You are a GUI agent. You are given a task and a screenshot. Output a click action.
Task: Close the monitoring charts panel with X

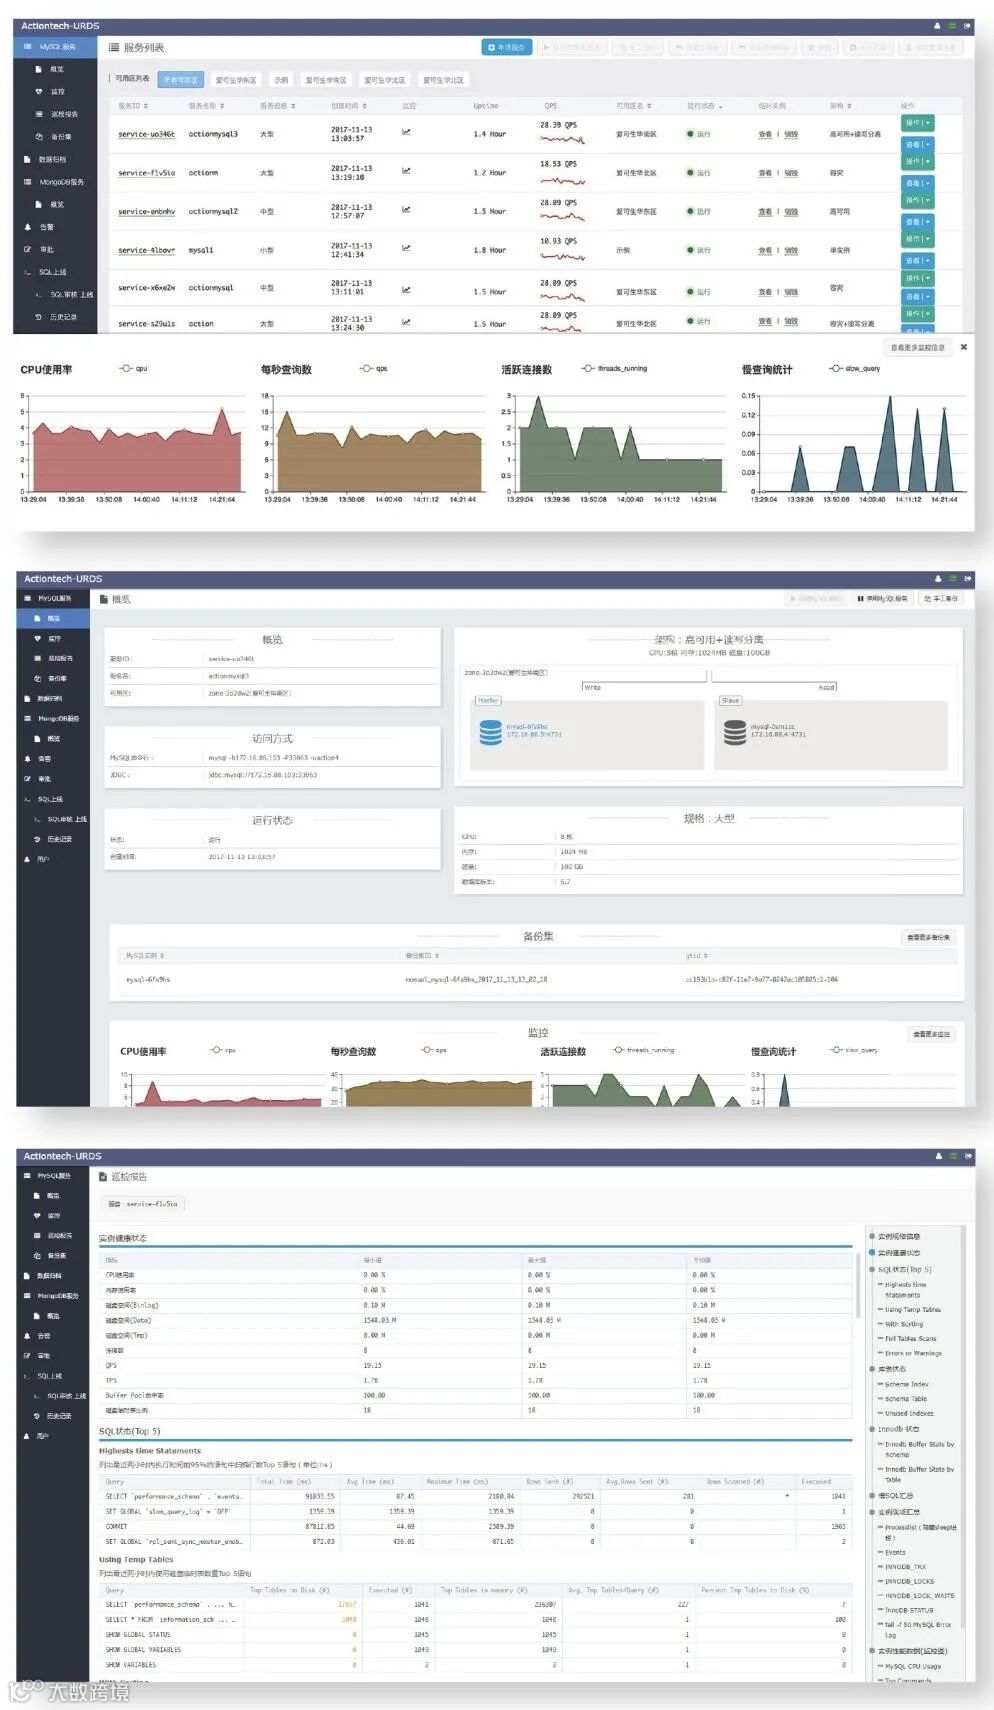point(964,347)
